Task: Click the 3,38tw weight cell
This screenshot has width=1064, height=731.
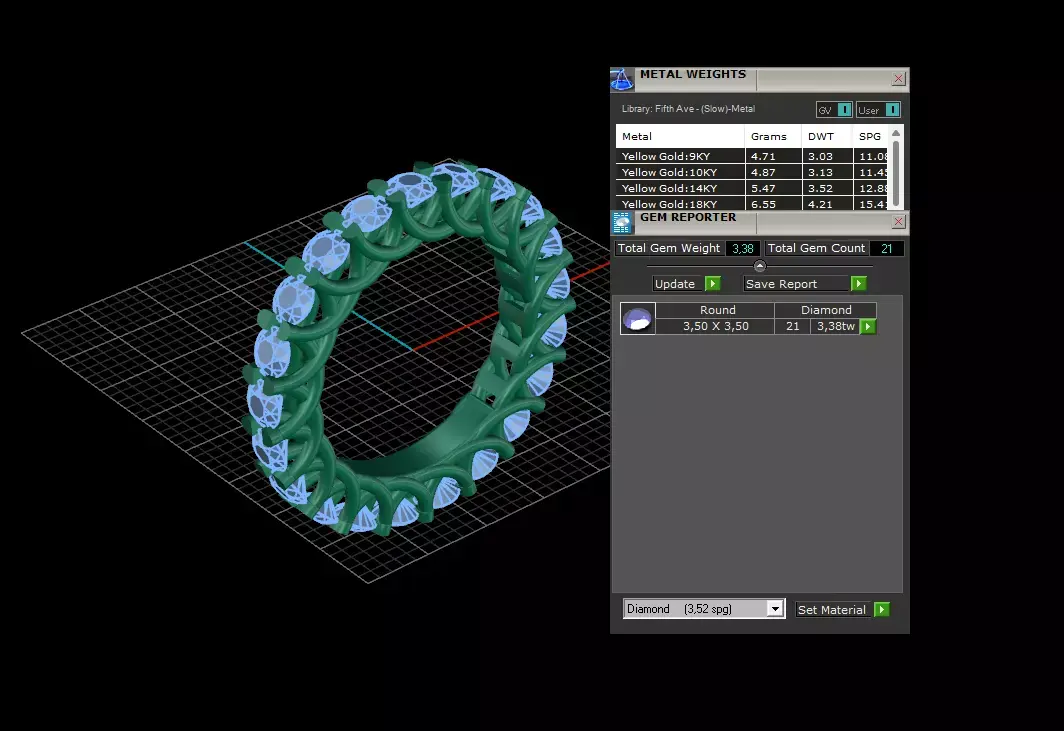Action: 836,326
